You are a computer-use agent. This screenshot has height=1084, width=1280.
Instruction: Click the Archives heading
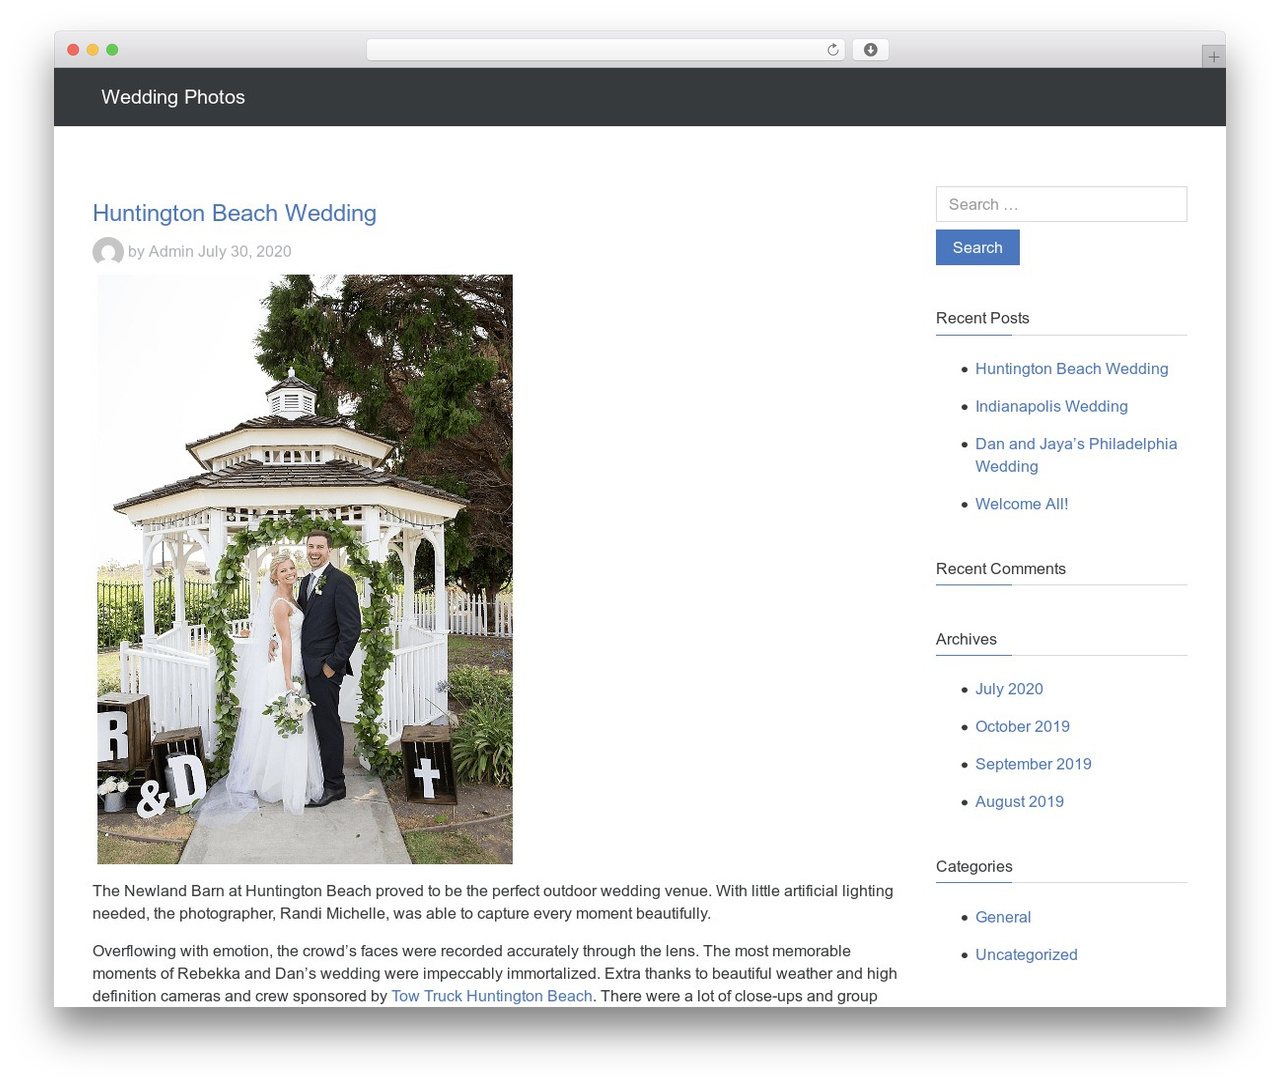(x=966, y=639)
